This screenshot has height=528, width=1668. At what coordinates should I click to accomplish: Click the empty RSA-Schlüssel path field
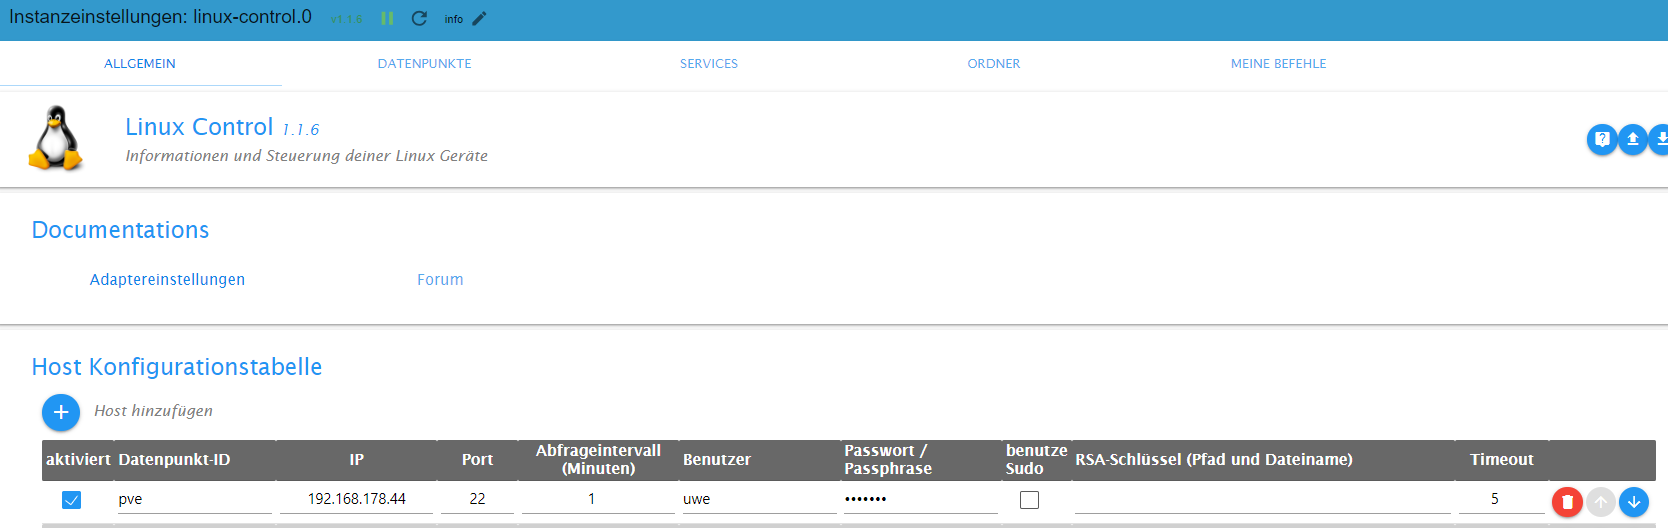tap(1263, 499)
